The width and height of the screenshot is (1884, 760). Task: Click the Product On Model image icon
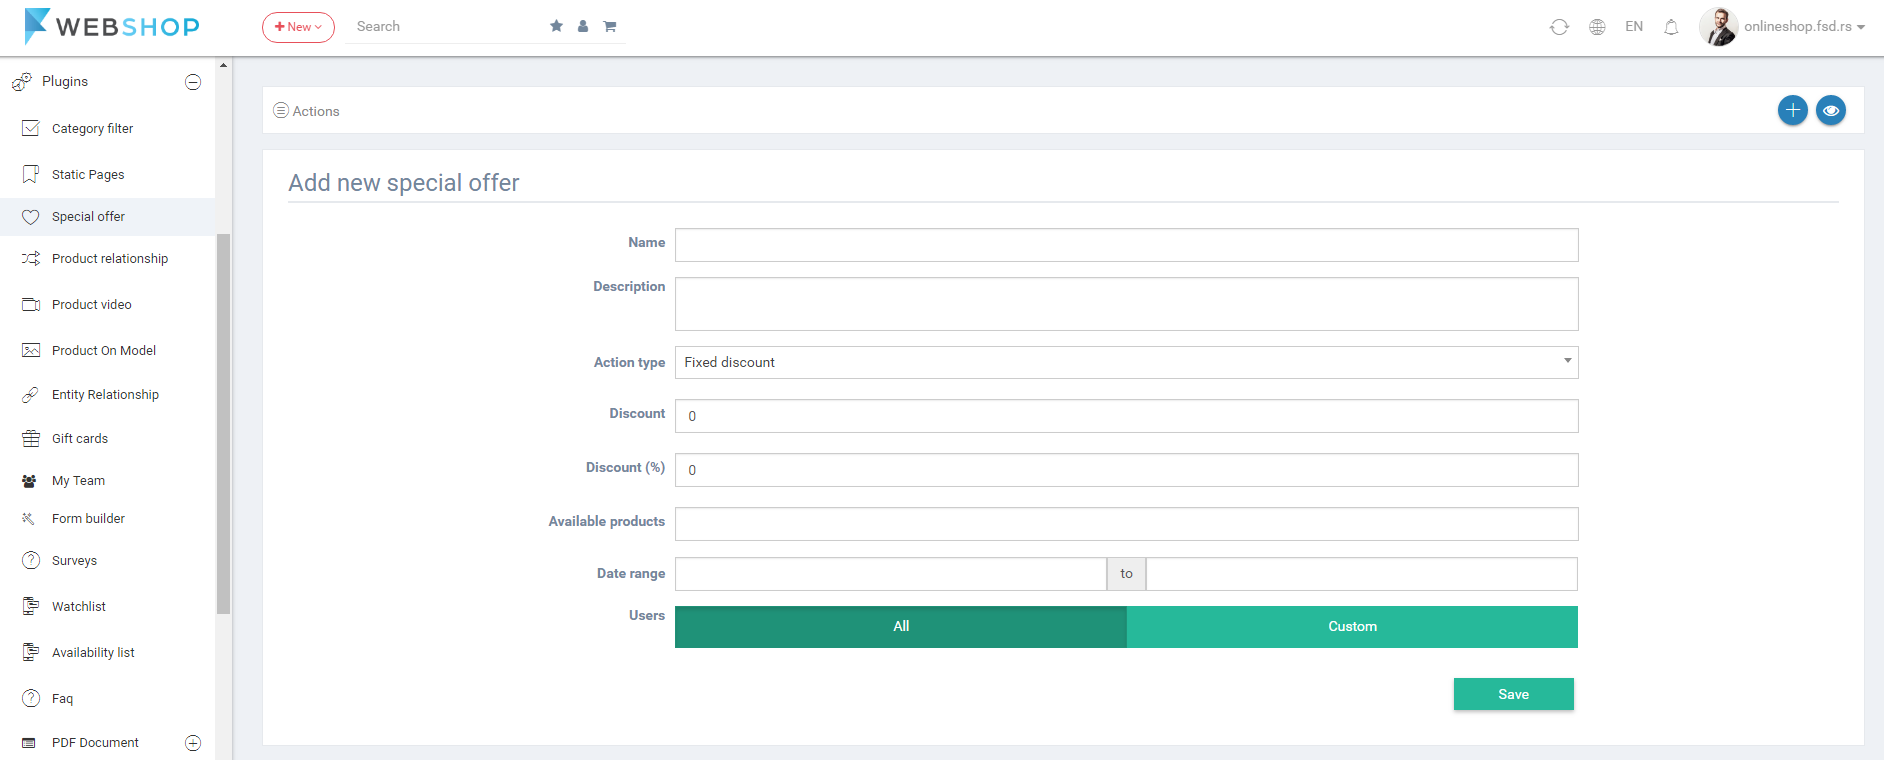click(31, 350)
